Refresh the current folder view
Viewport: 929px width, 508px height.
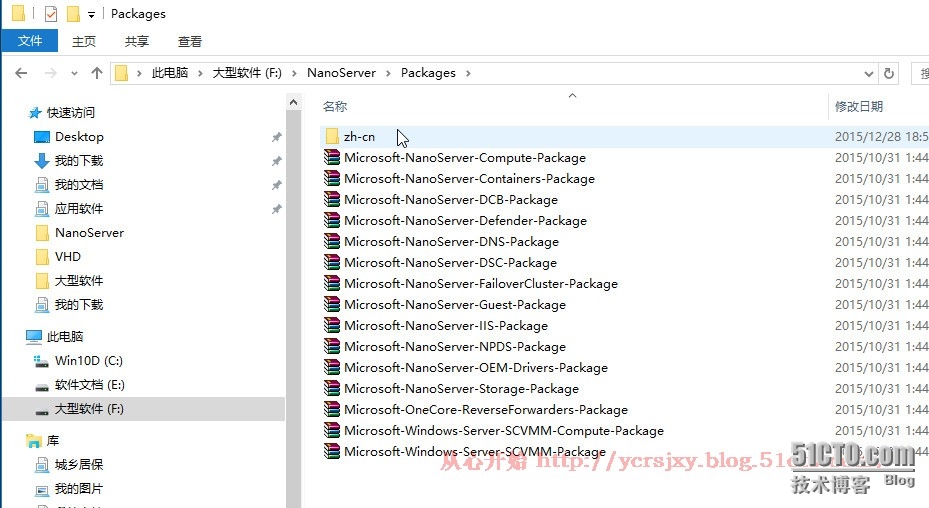click(889, 74)
